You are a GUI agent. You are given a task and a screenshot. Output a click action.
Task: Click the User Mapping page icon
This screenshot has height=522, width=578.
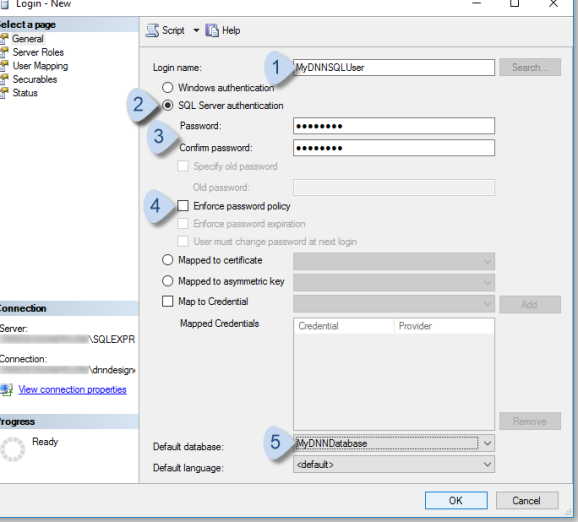[4, 66]
